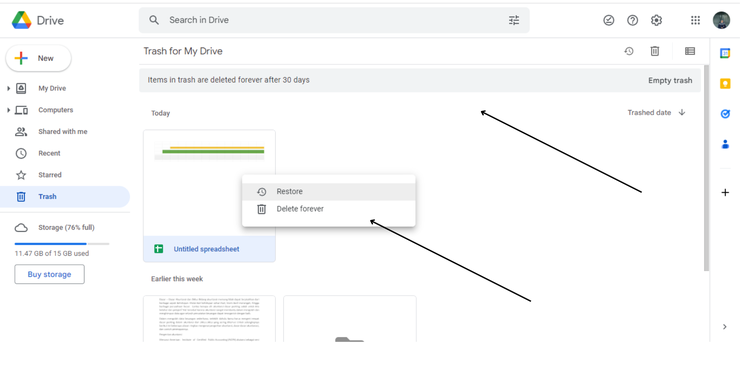
Task: Click the Sheets icon on Untitled spreadsheet
Action: click(x=159, y=249)
